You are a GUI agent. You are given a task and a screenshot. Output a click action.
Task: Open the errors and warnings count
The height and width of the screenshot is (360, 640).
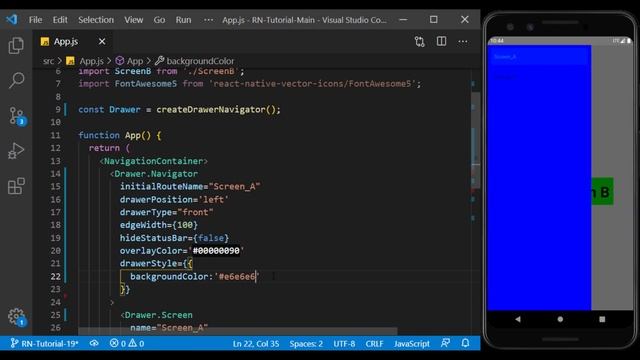pyautogui.click(x=127, y=344)
